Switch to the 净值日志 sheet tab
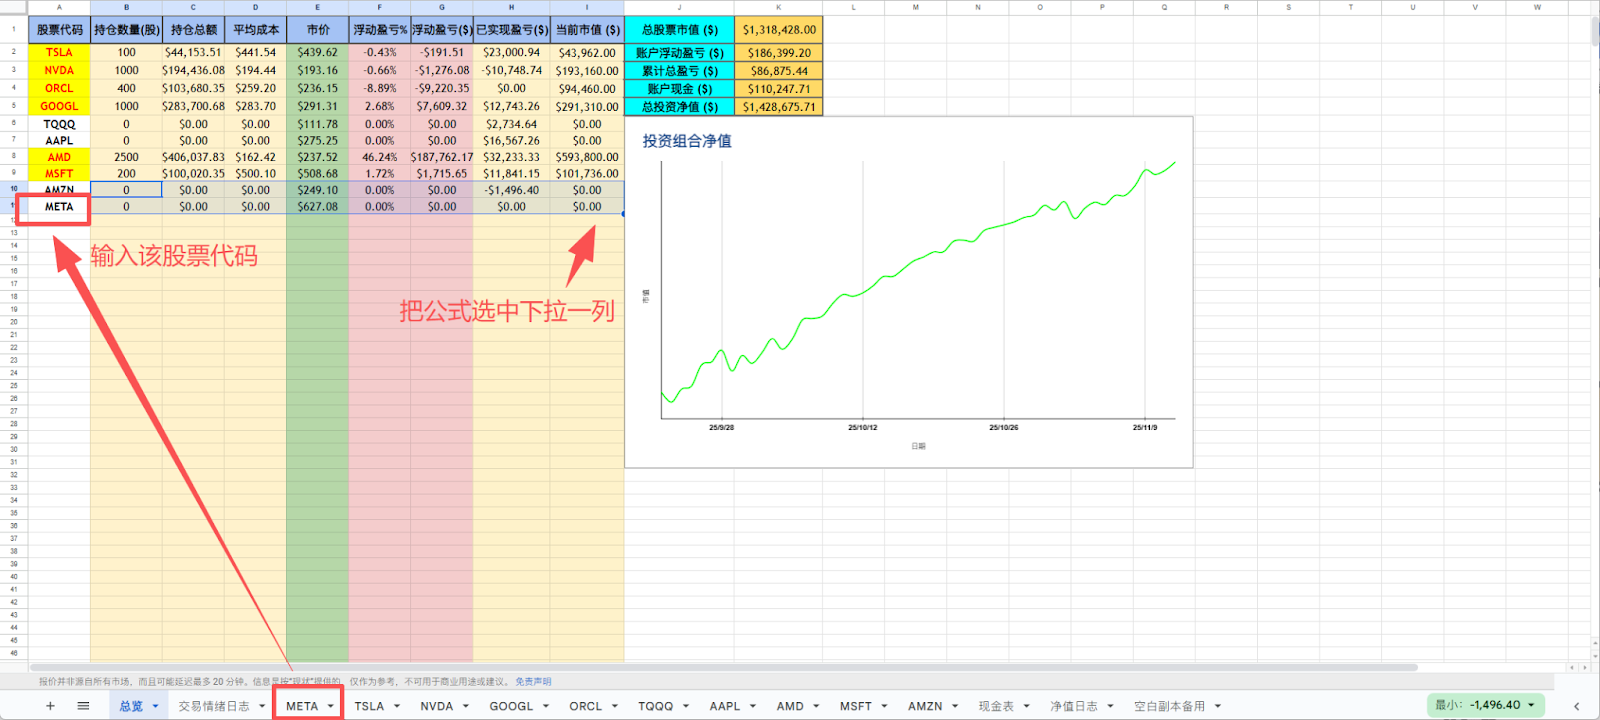 (1074, 706)
